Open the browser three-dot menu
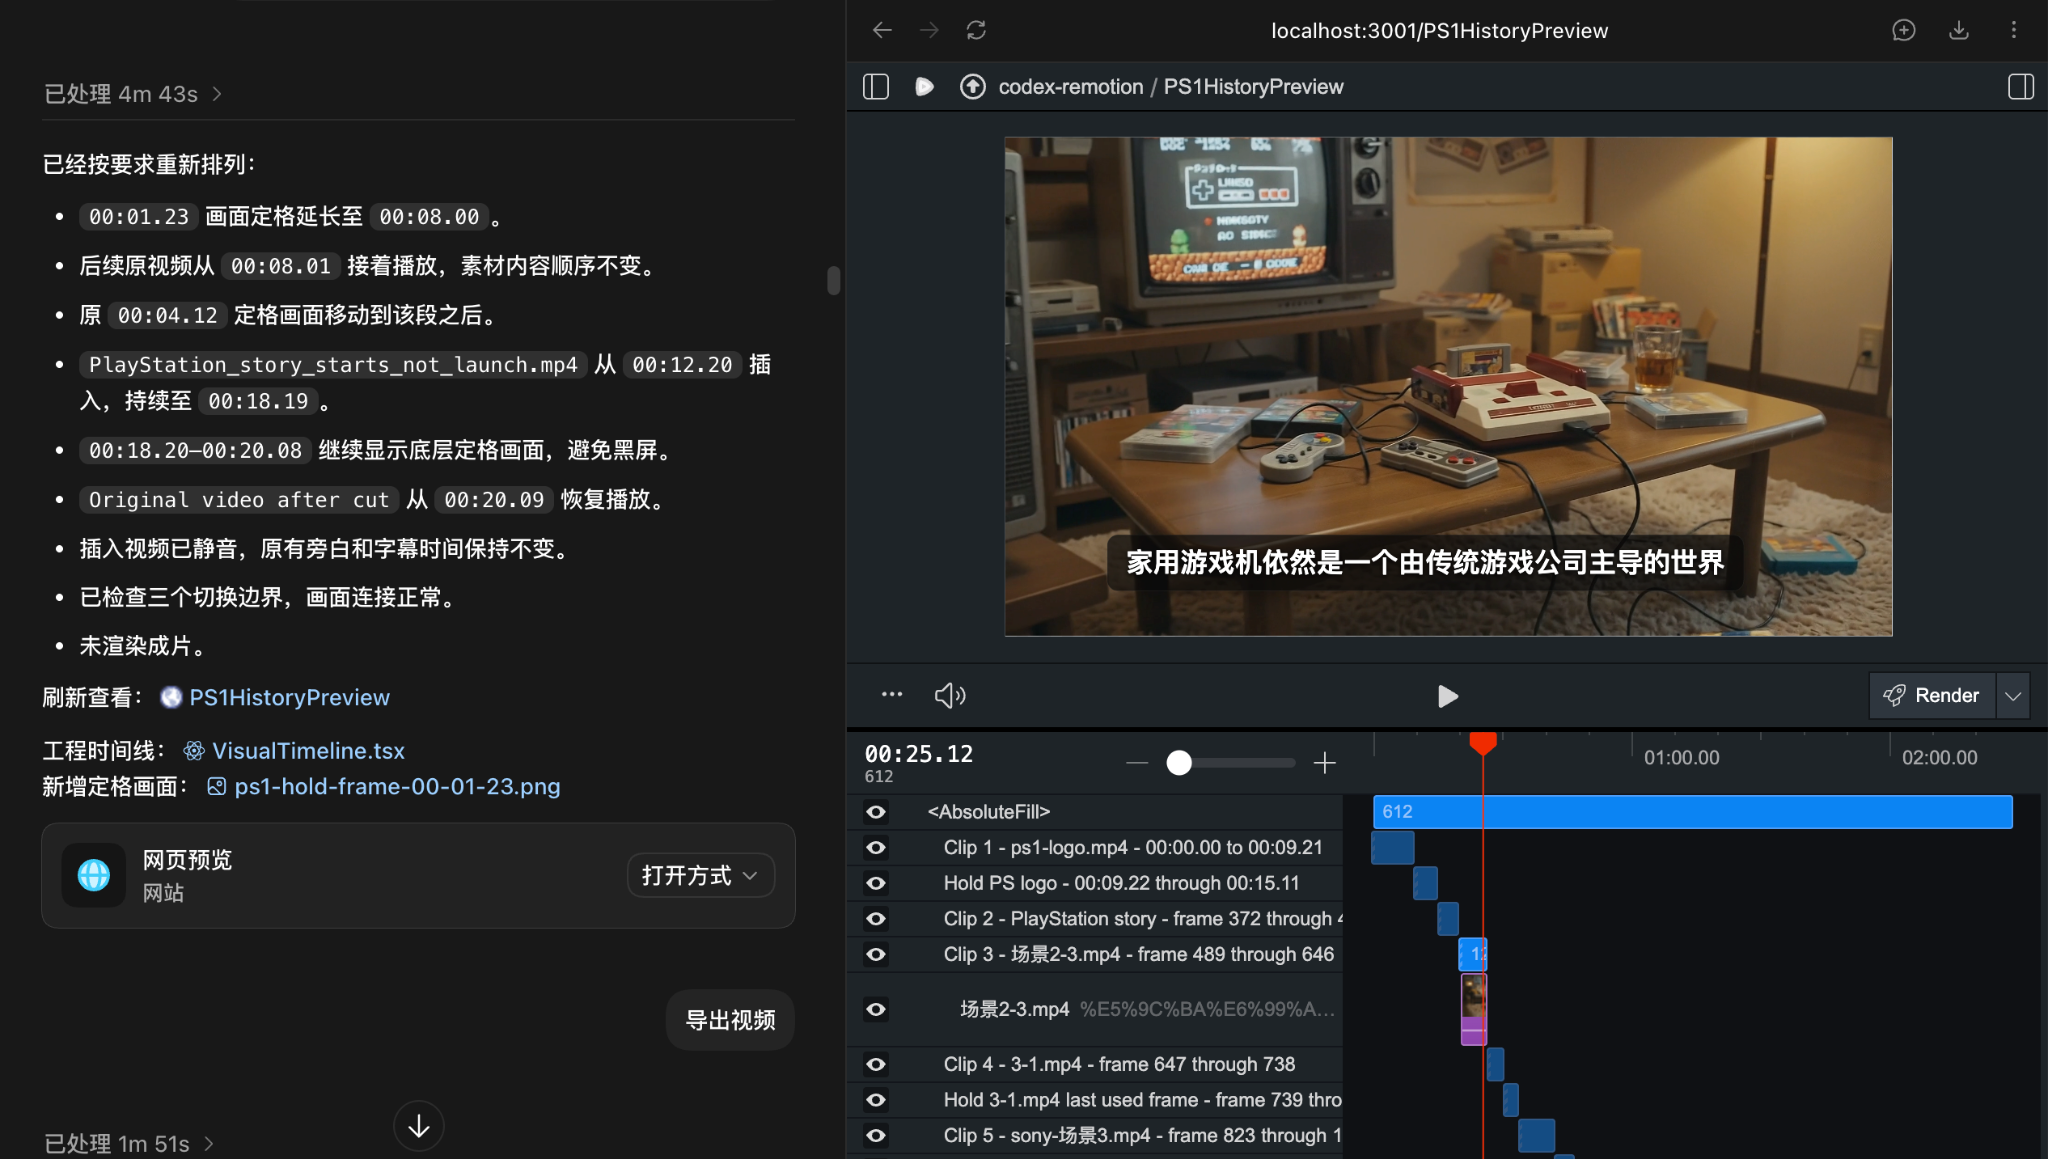This screenshot has height=1159, width=2048. click(x=2014, y=30)
